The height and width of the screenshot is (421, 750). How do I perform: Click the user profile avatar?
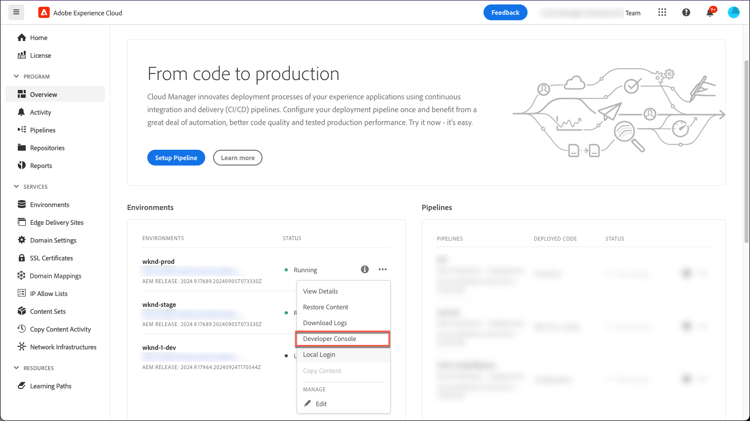coord(734,13)
